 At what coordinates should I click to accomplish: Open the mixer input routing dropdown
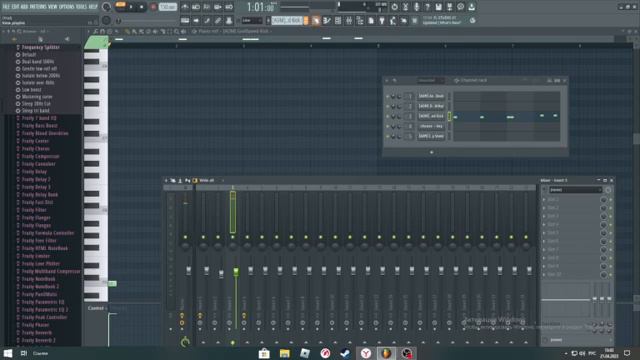(x=576, y=190)
